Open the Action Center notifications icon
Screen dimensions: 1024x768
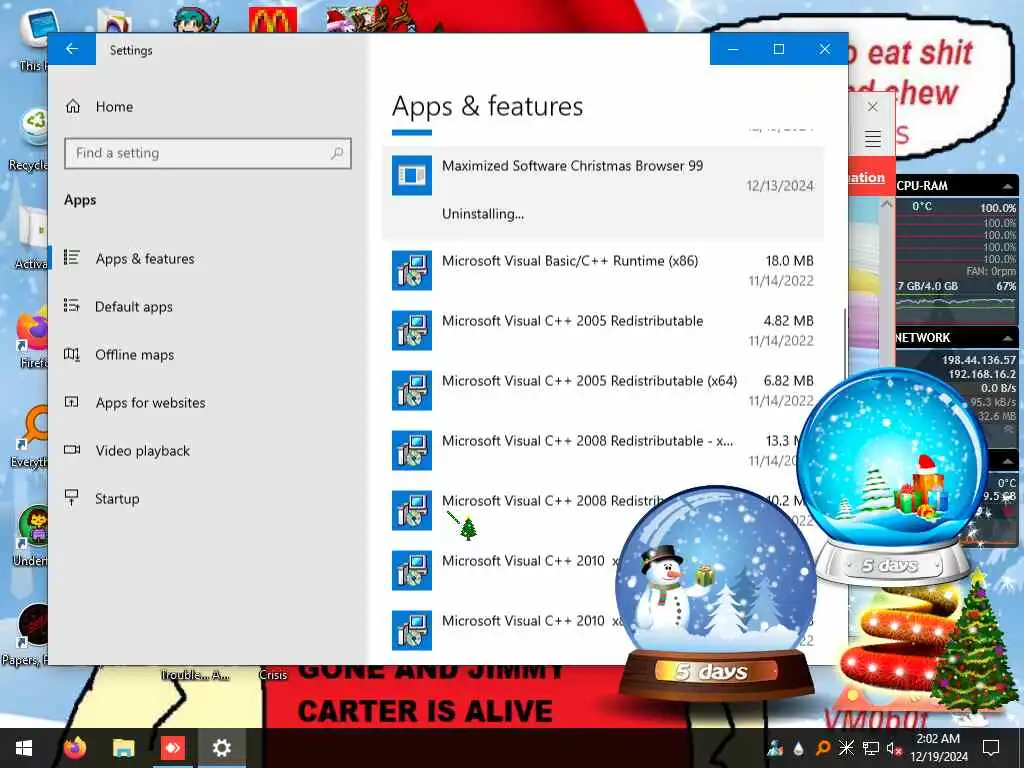(x=991, y=748)
